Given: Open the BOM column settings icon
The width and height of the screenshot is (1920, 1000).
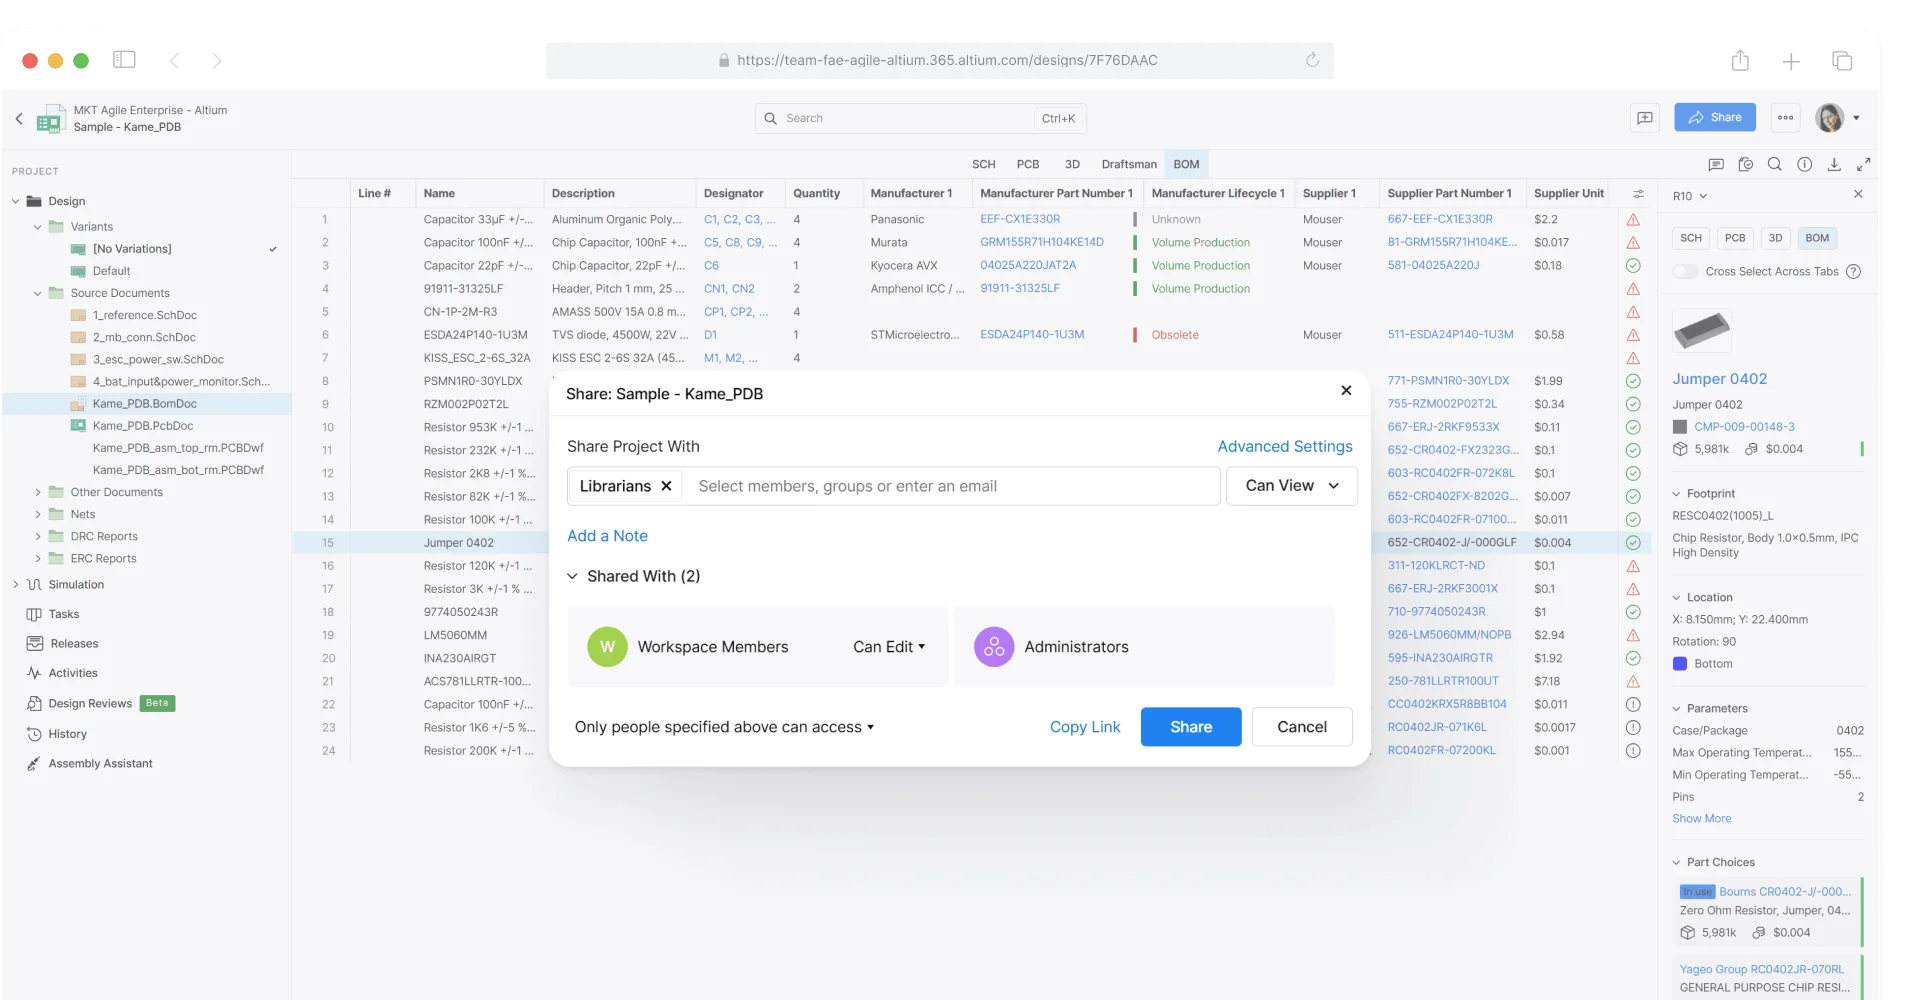Looking at the screenshot, I should 1638,194.
